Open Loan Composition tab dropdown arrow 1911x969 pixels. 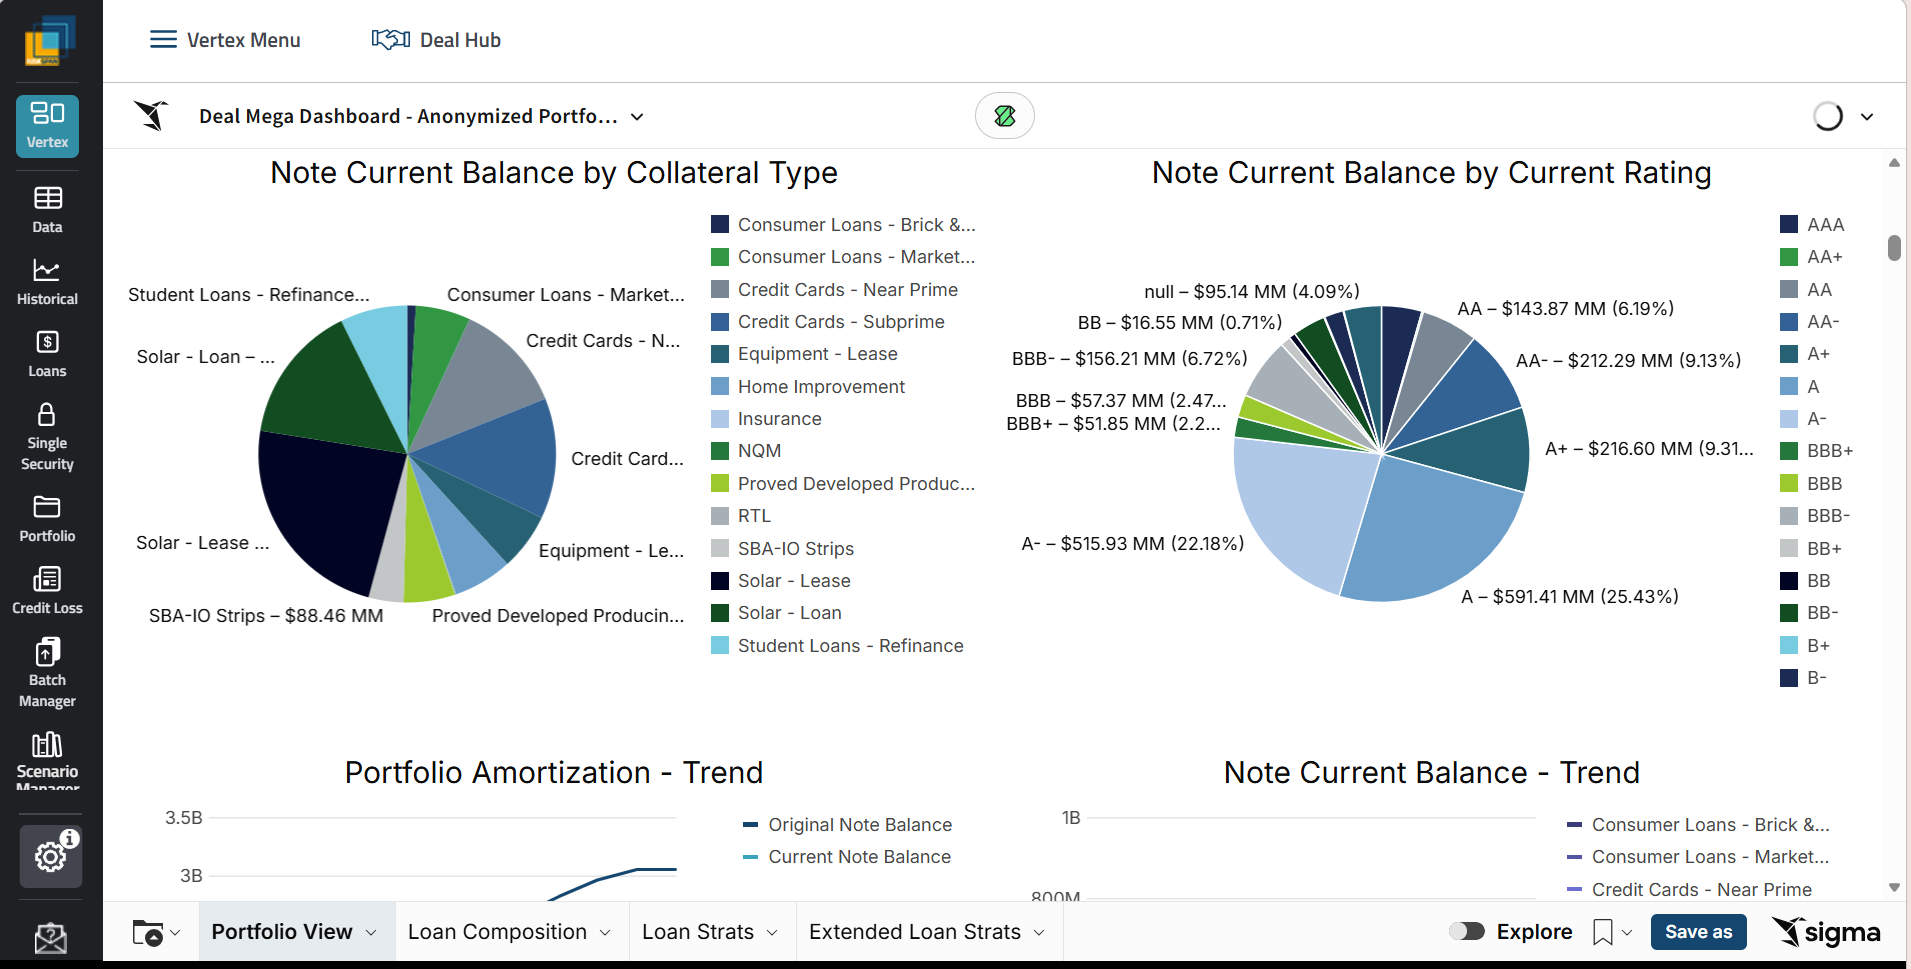point(605,933)
